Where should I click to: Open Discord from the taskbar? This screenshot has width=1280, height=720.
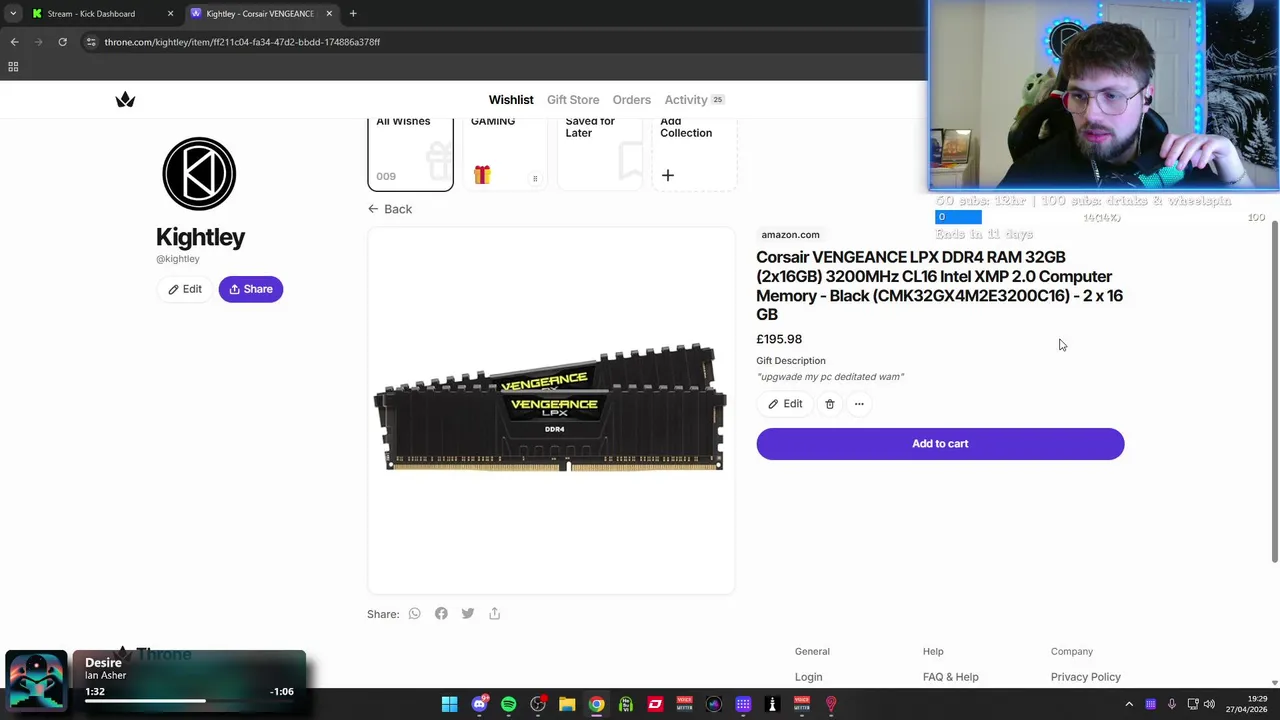pos(479,705)
